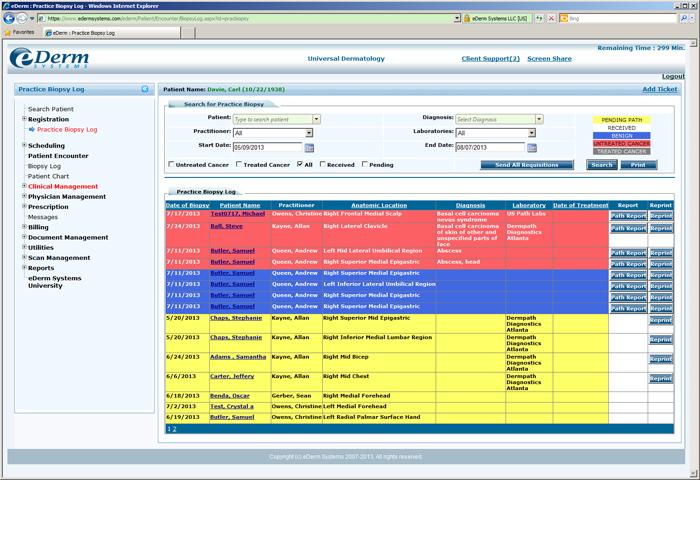Sort by Diagnosis column header
Screen dimensions: 700x547
click(471, 205)
